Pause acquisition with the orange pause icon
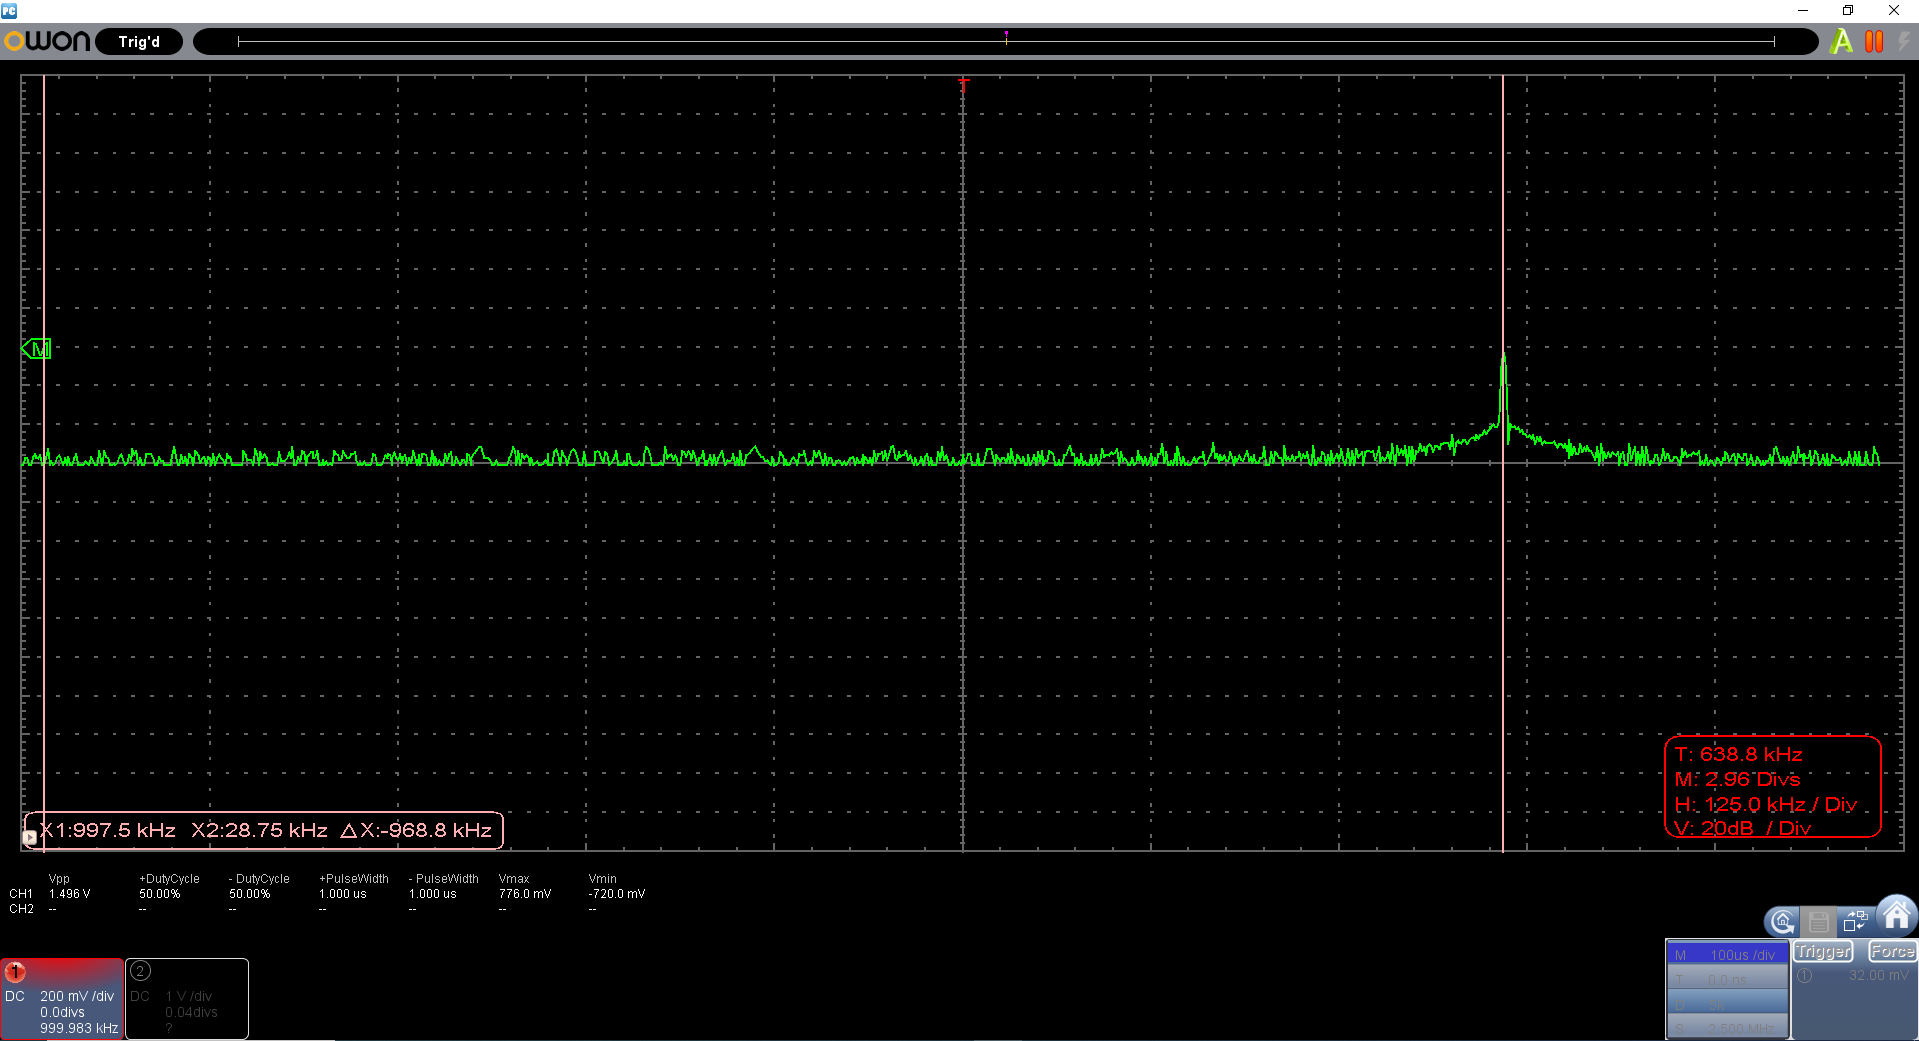 coord(1874,42)
